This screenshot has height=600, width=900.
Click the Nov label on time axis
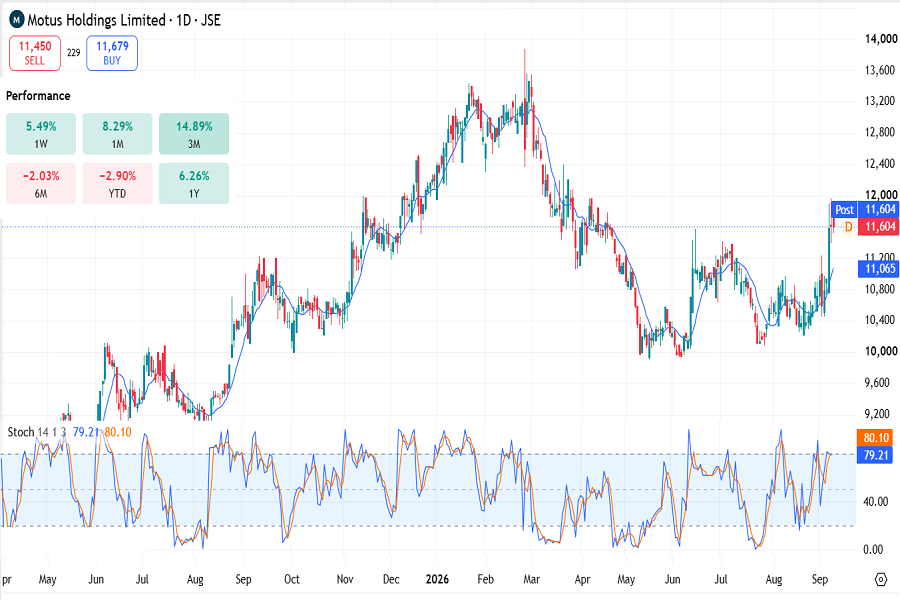click(344, 579)
